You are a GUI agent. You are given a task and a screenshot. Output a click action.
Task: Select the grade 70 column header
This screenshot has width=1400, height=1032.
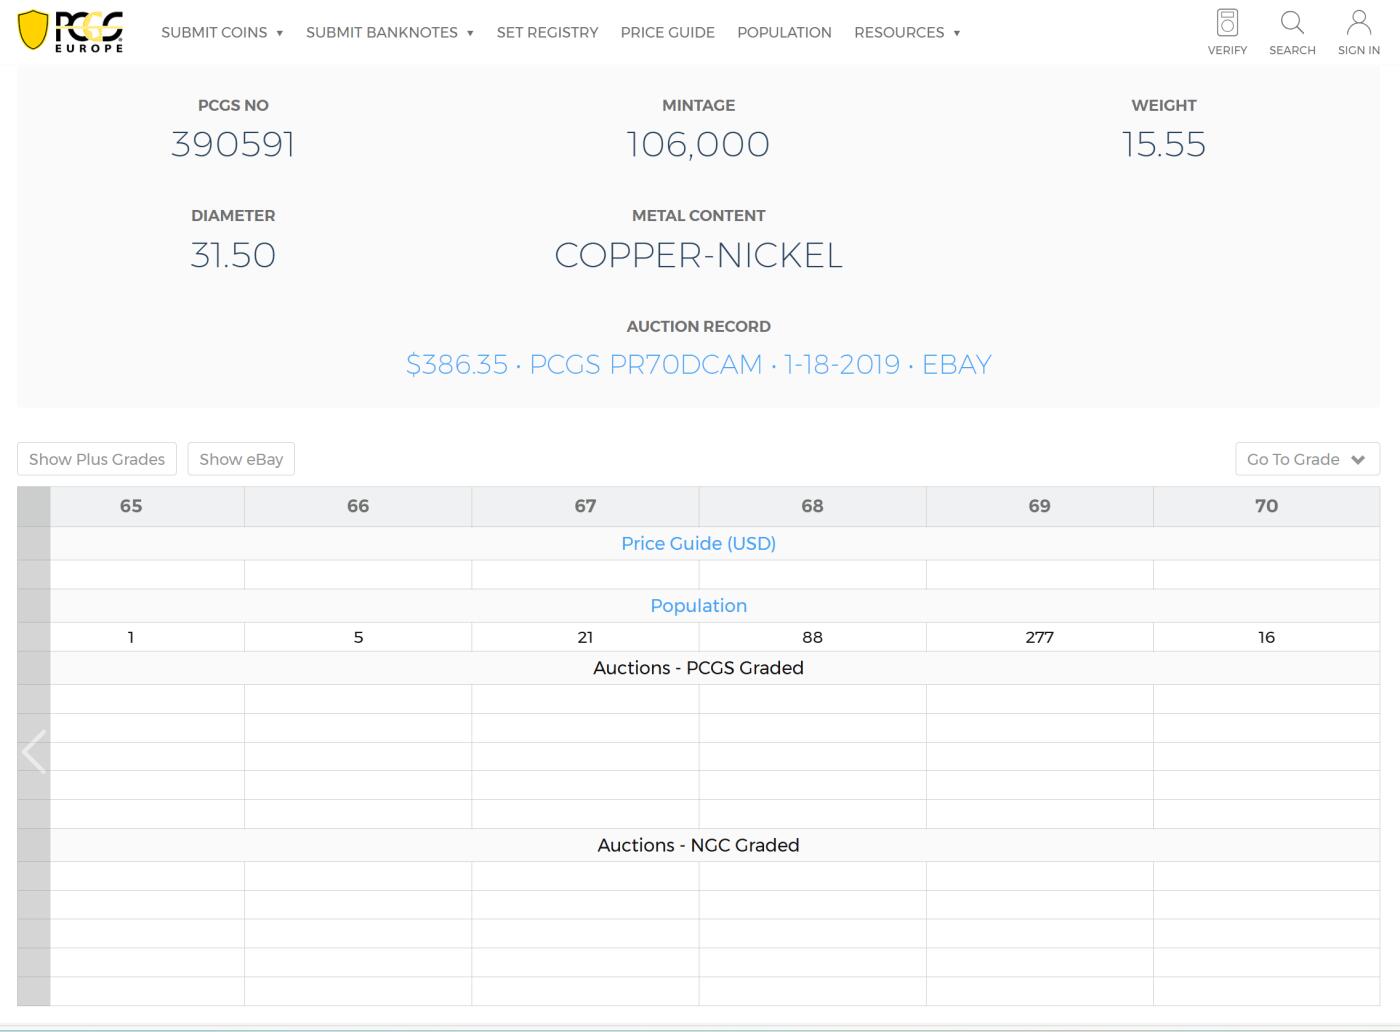1266,506
